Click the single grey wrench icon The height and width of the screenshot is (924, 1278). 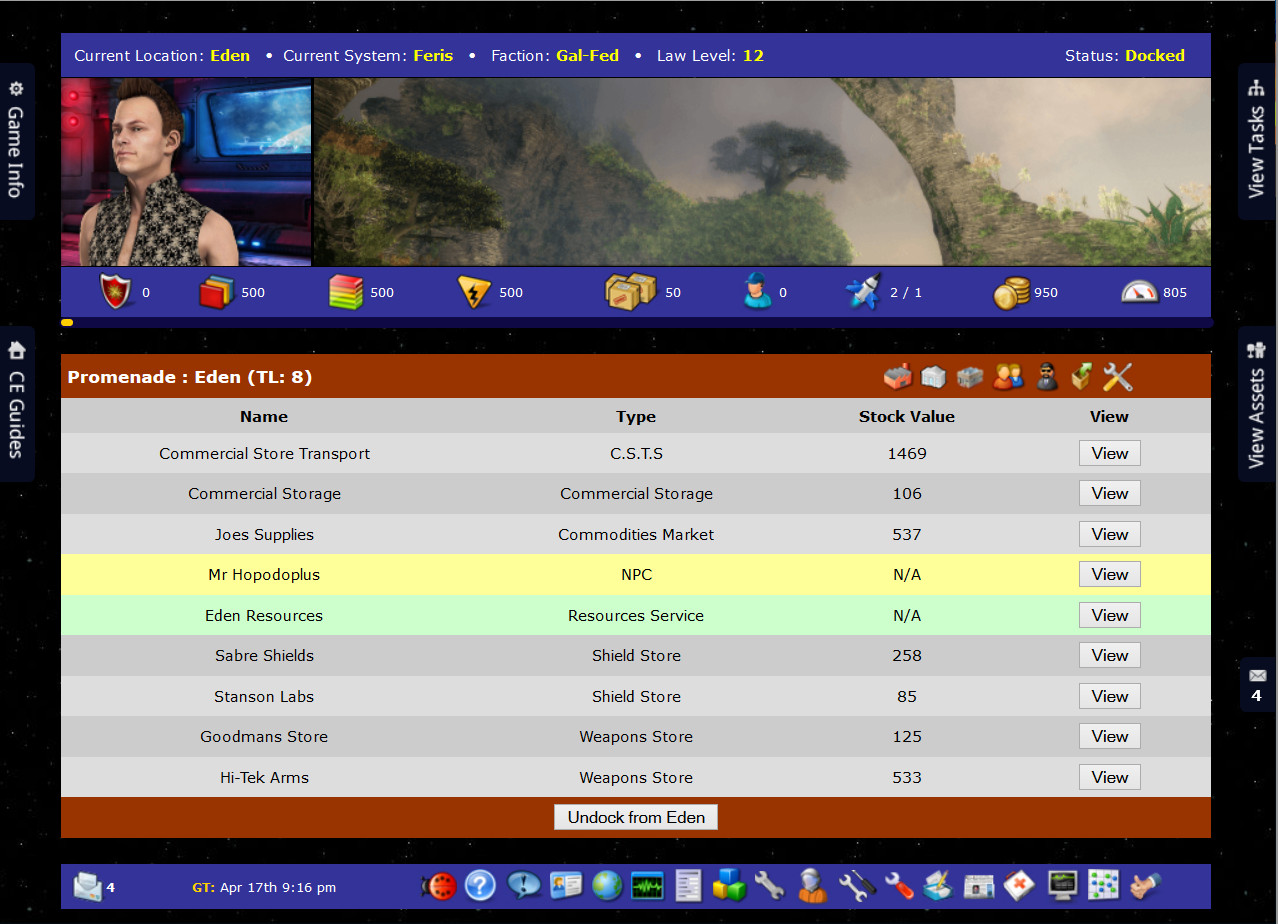pos(769,885)
